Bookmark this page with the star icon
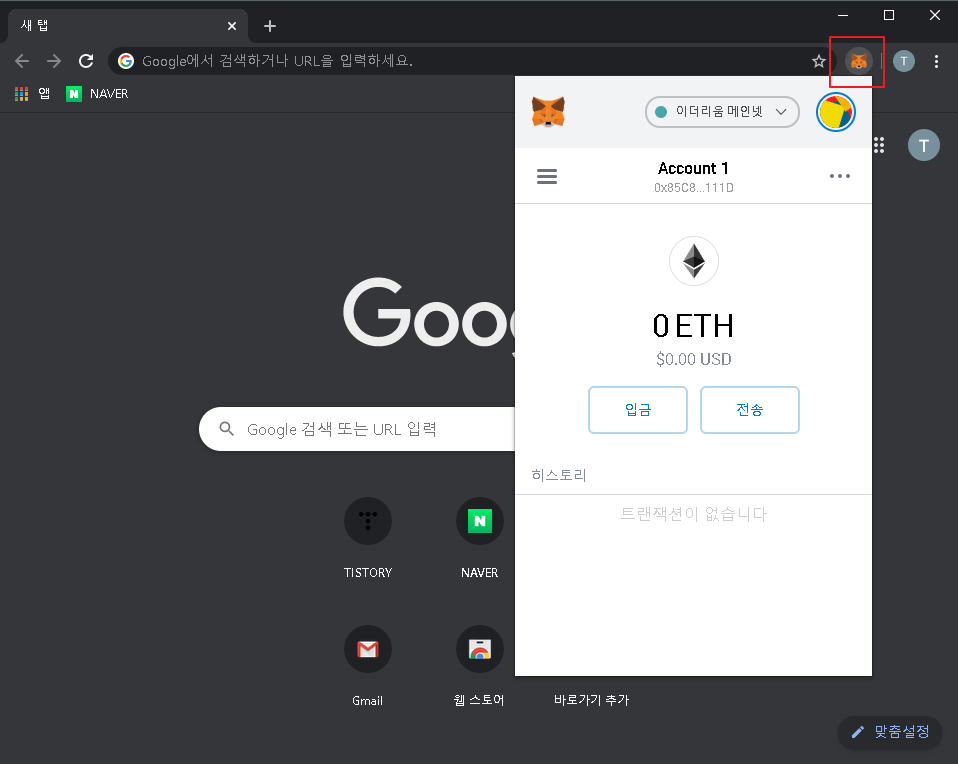Viewport: 958px width, 764px height. pos(819,61)
